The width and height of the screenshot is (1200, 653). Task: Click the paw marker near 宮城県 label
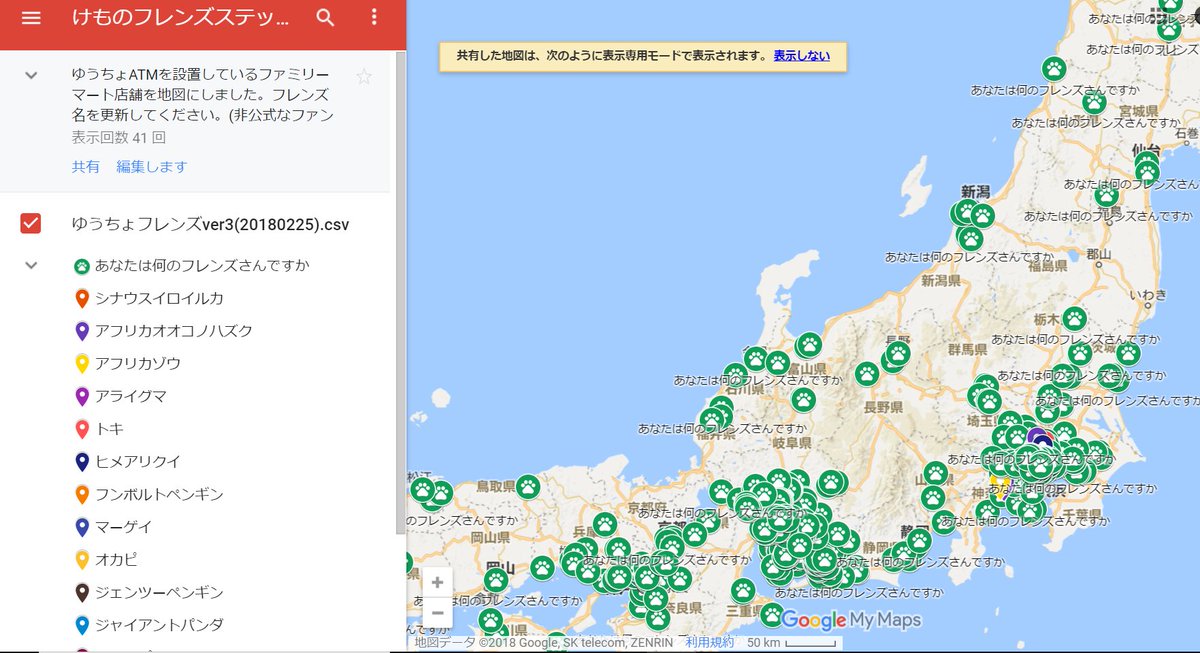coord(1094,102)
